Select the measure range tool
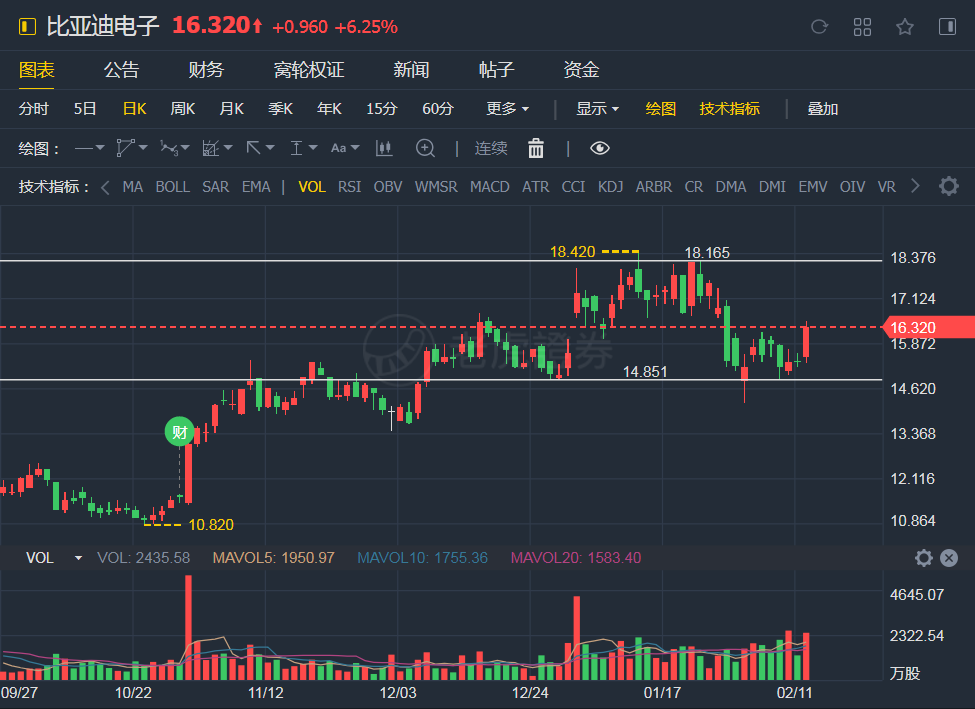Viewport: 975px width, 709px height. coord(297,148)
